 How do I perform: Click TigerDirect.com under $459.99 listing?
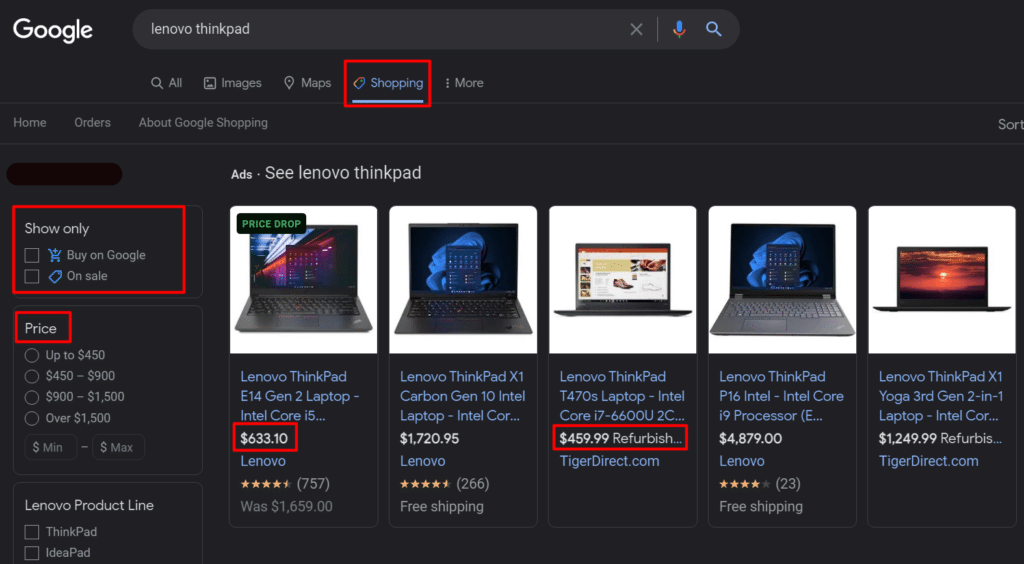pos(609,461)
